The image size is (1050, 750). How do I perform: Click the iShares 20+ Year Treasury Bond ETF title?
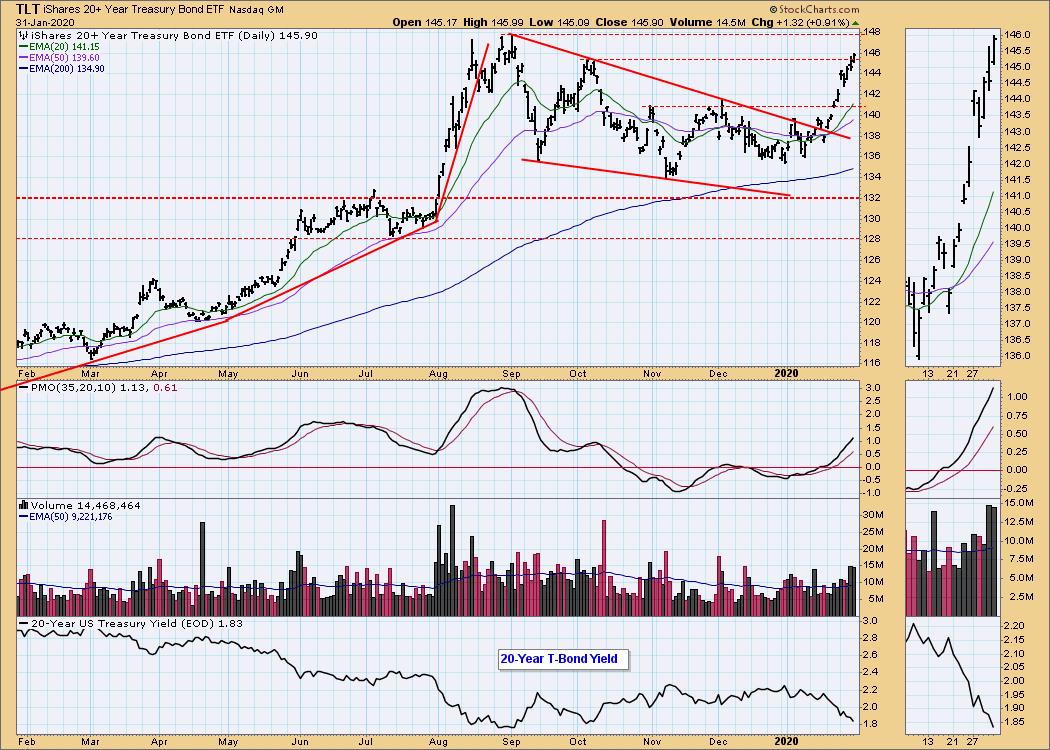(x=133, y=10)
